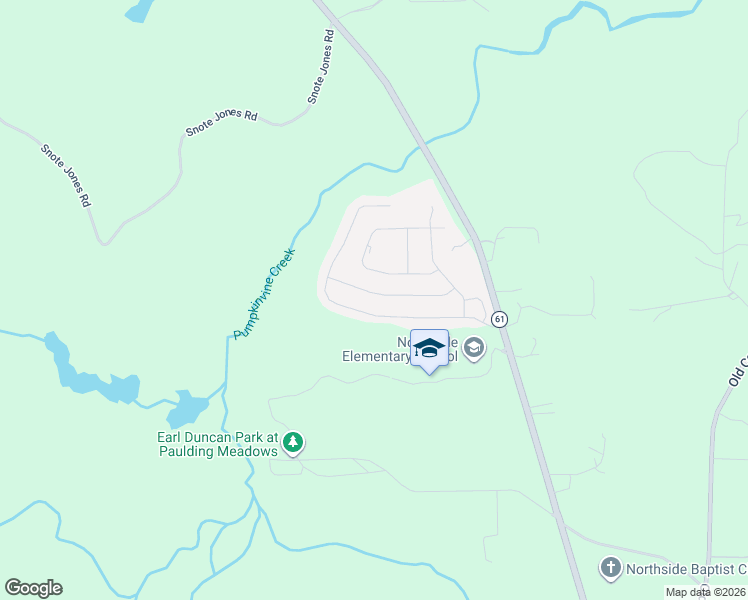Screen dimensions: 748x600
Task: Click the Map data ©2026 attribution text
Action: click(706, 592)
